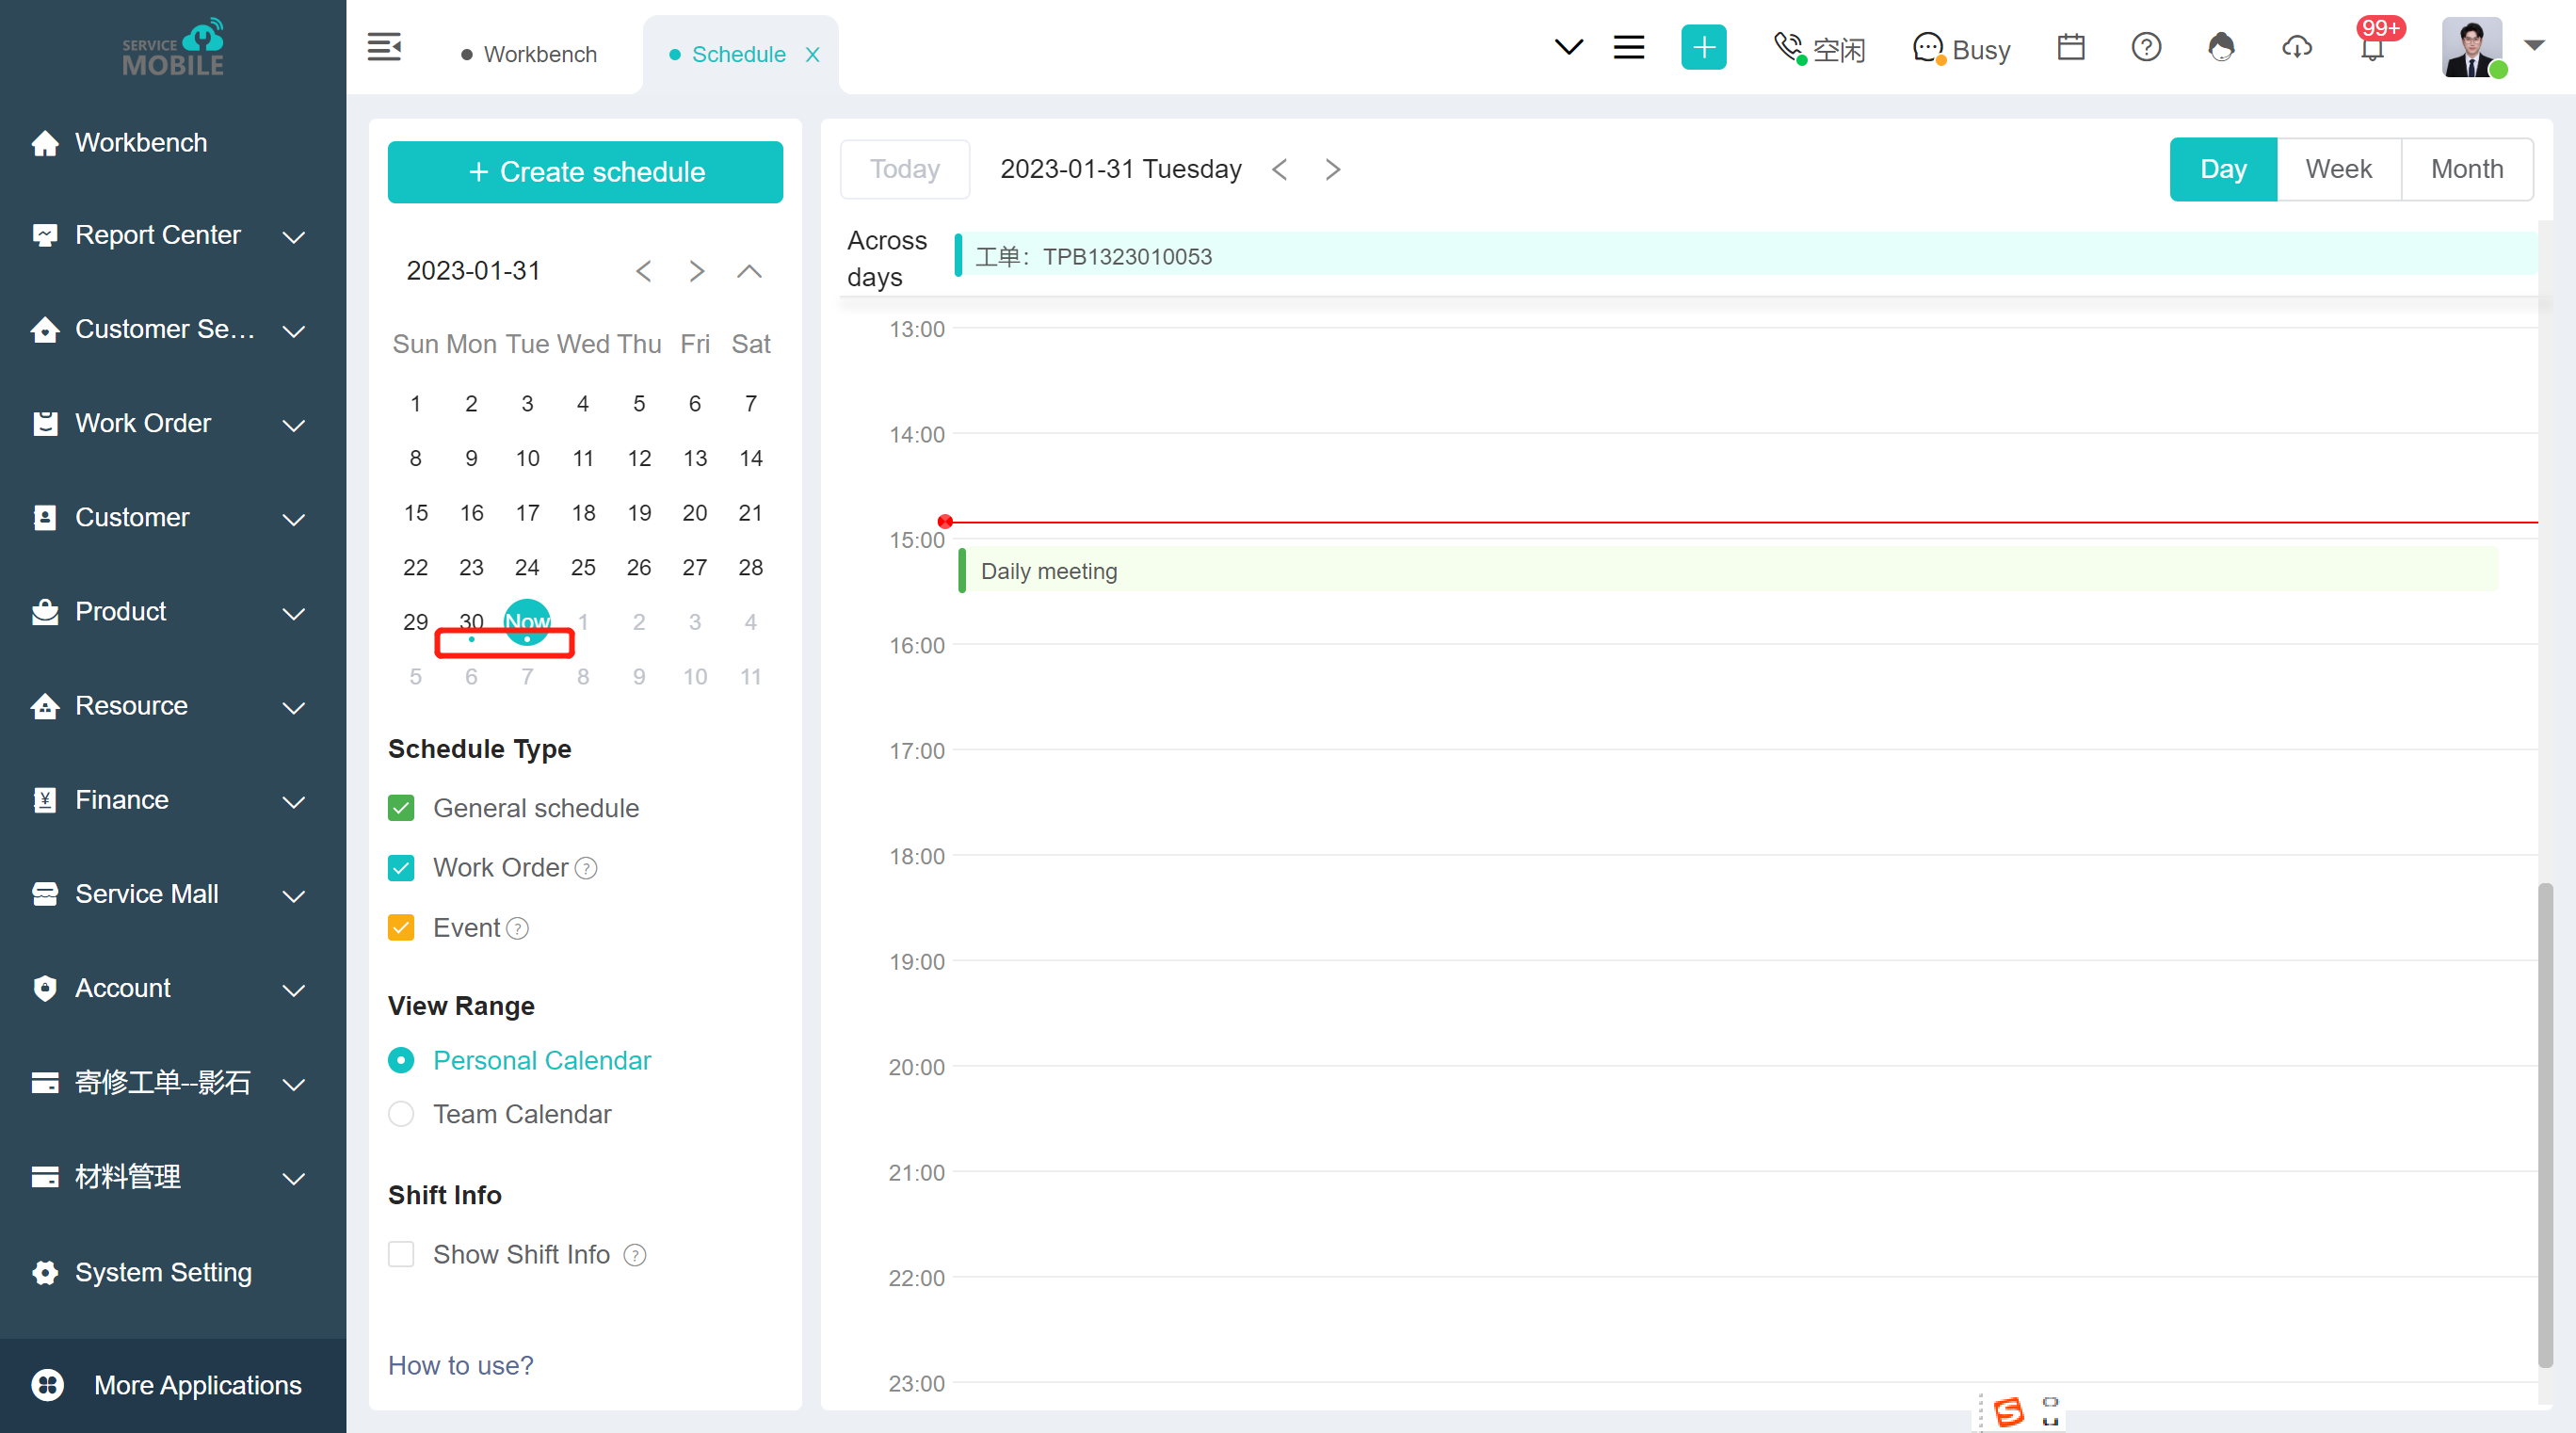Click the Create schedule button
Viewport: 2576px width, 1433px height.
pos(585,172)
